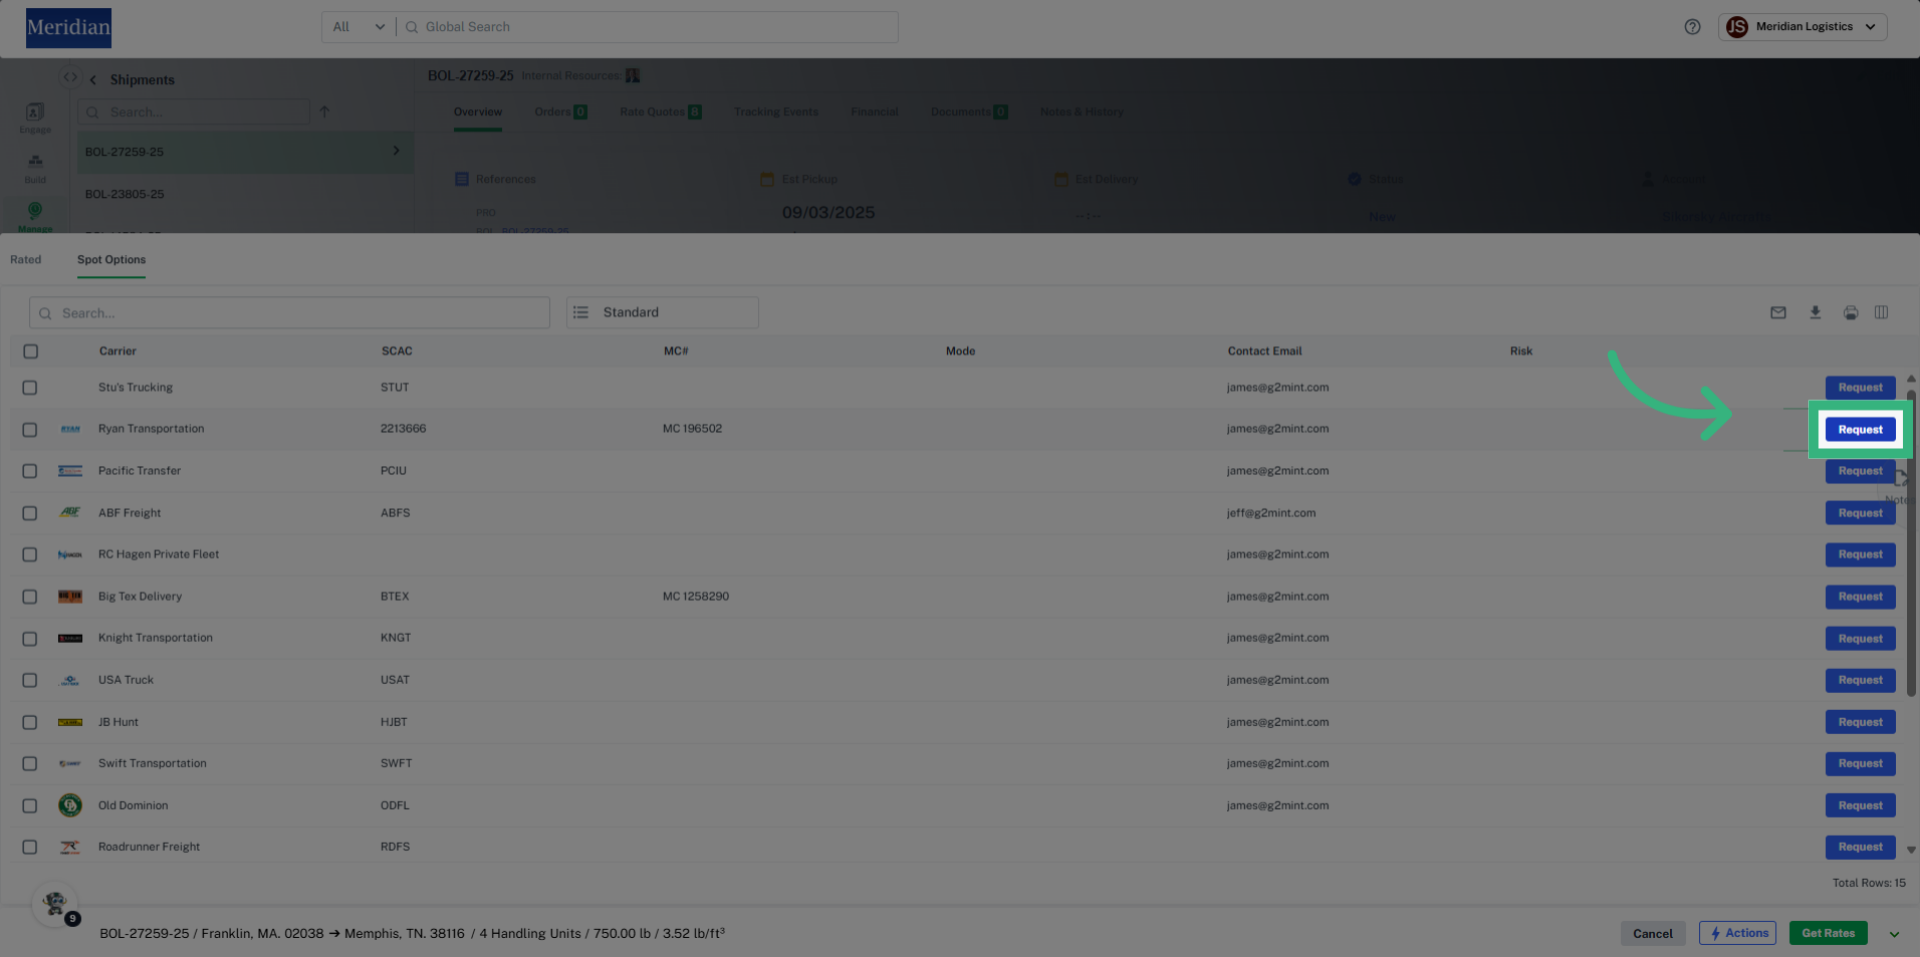
Task: Open the Standard view dropdown
Action: point(662,312)
